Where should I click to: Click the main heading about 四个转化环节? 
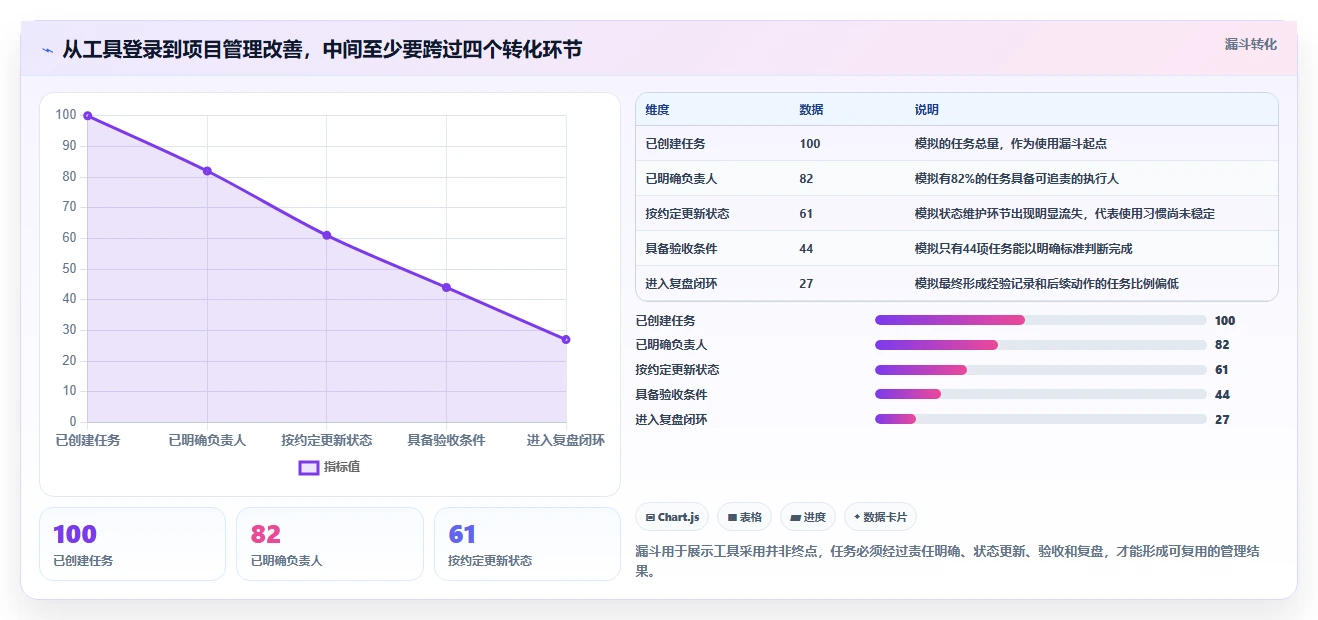pyautogui.click(x=322, y=49)
